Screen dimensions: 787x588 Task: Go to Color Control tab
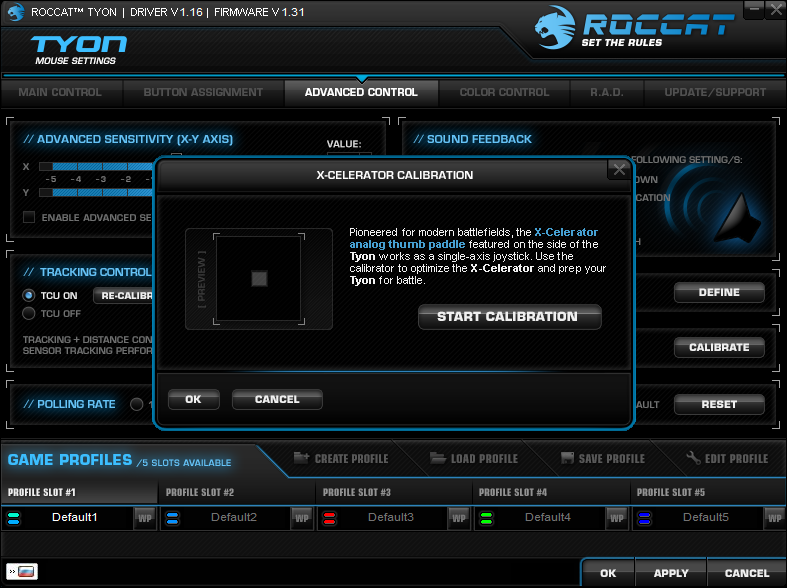point(504,92)
